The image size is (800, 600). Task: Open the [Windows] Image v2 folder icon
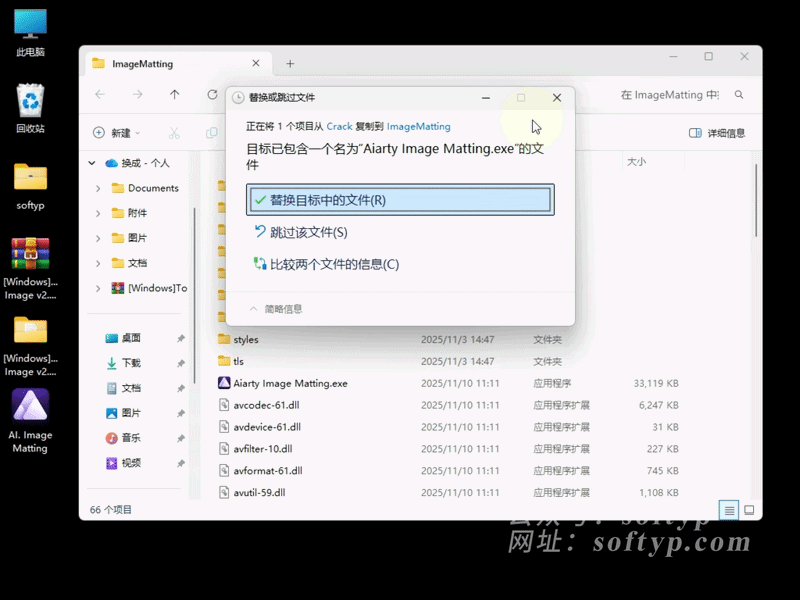[30, 346]
